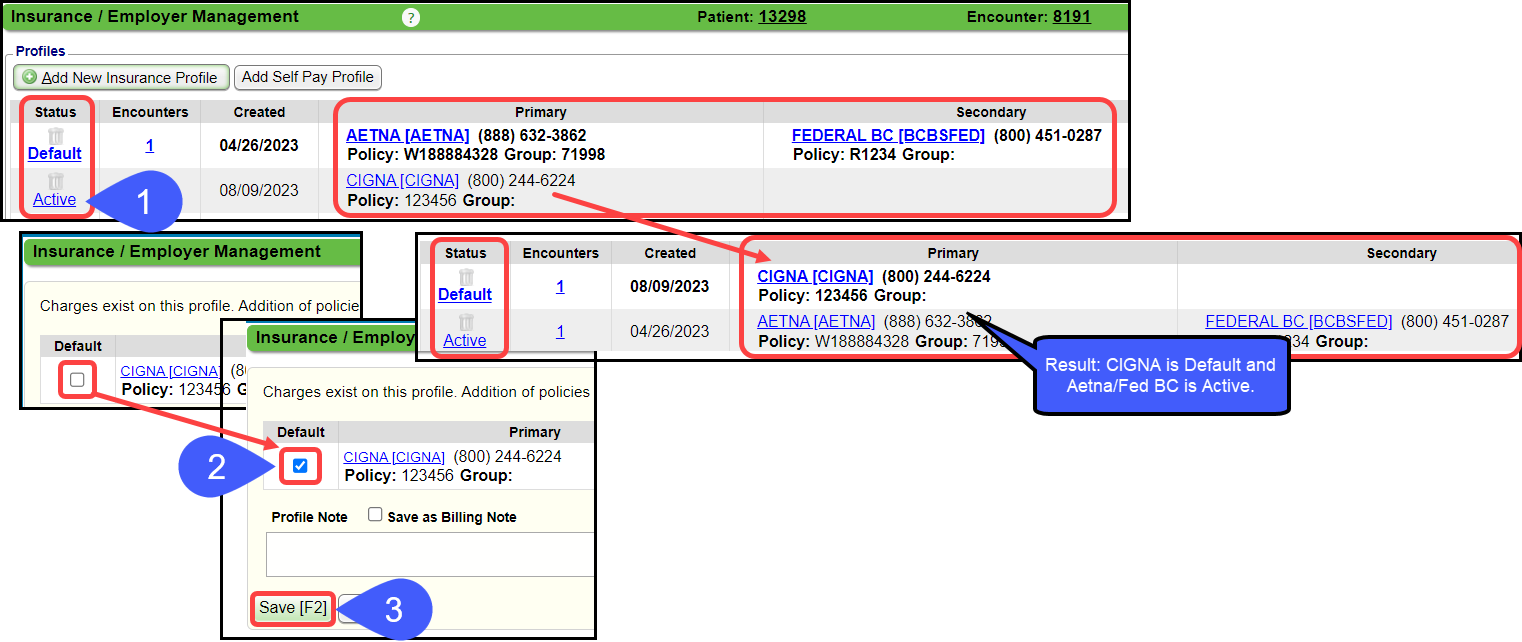This screenshot has height=642, width=1522.
Task: Select the bold AETNA phone number (888) 632-3862
Action: tap(532, 136)
